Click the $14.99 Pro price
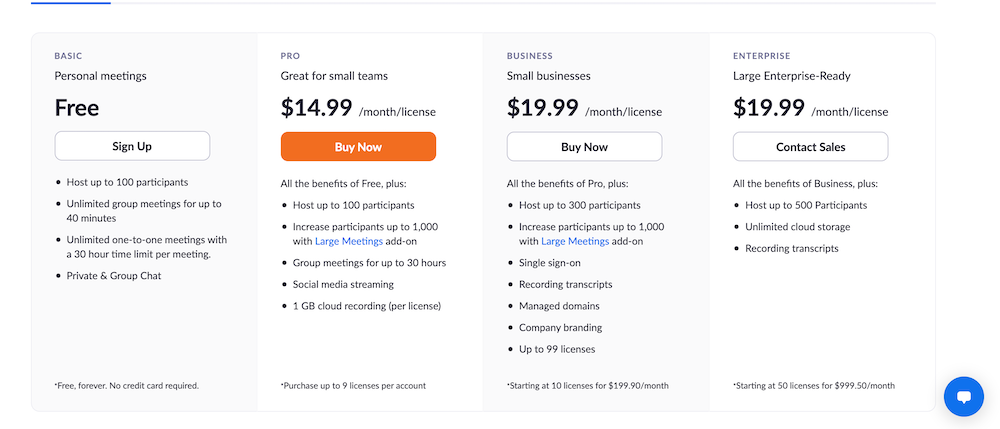Screen dimensions: 1000x429 [x=316, y=107]
